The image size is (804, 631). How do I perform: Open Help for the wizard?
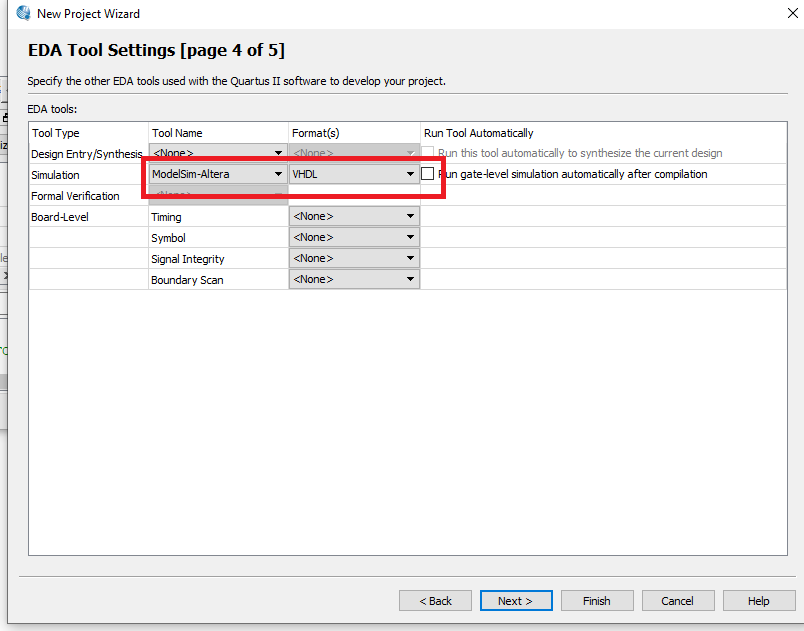[759, 601]
